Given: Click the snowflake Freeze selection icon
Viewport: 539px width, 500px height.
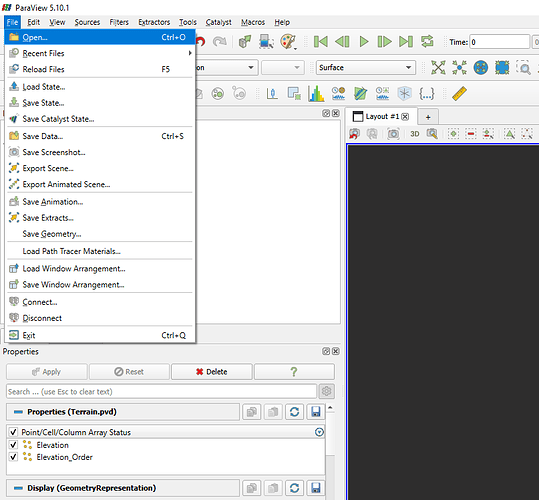Looking at the screenshot, I should tap(404, 93).
